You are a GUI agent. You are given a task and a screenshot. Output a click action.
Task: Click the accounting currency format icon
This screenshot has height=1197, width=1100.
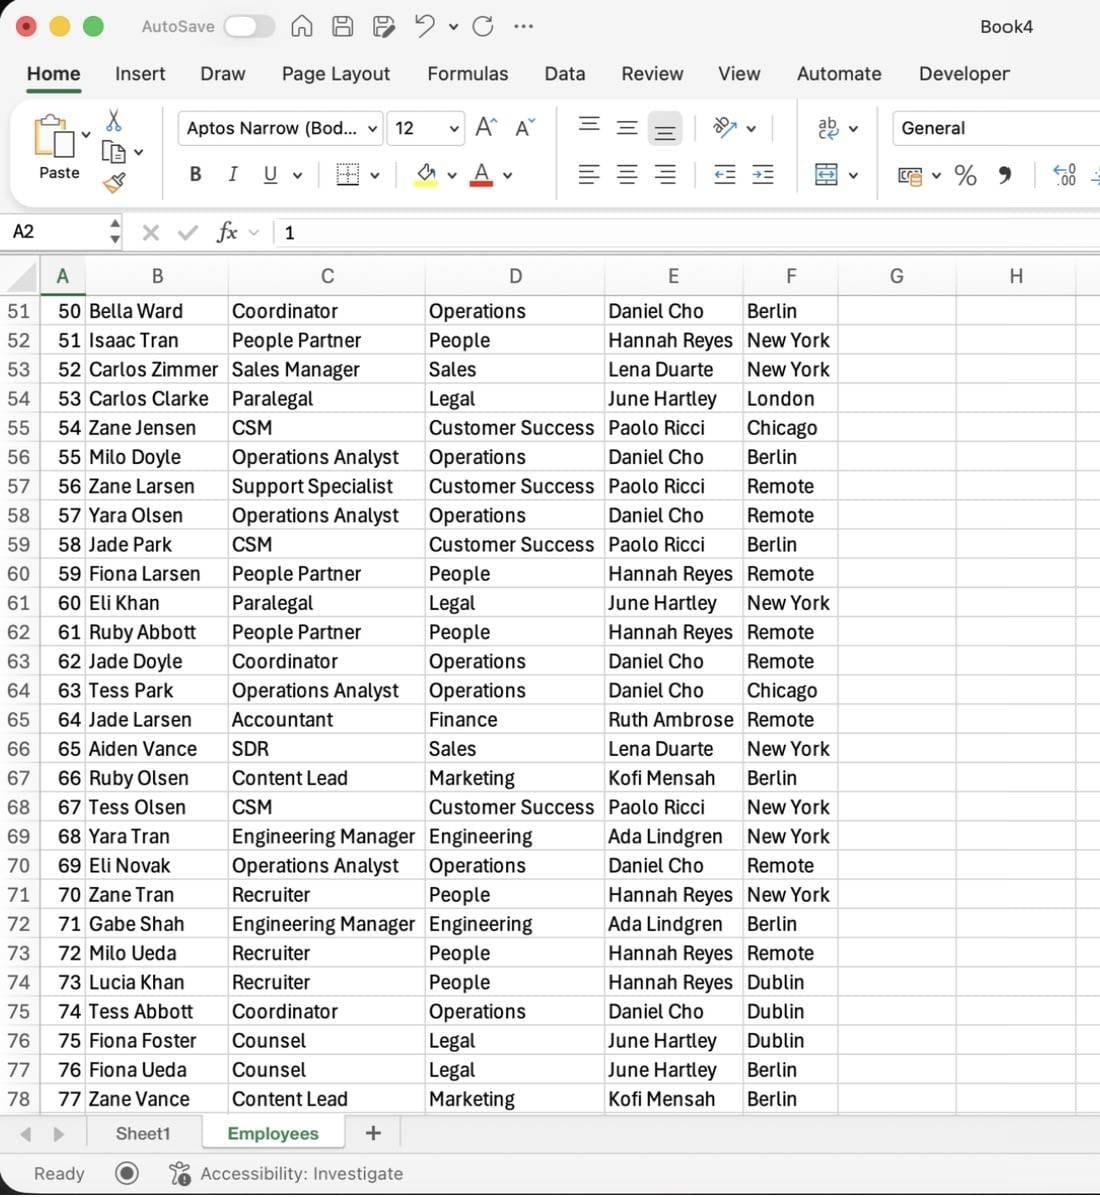pyautogui.click(x=910, y=176)
